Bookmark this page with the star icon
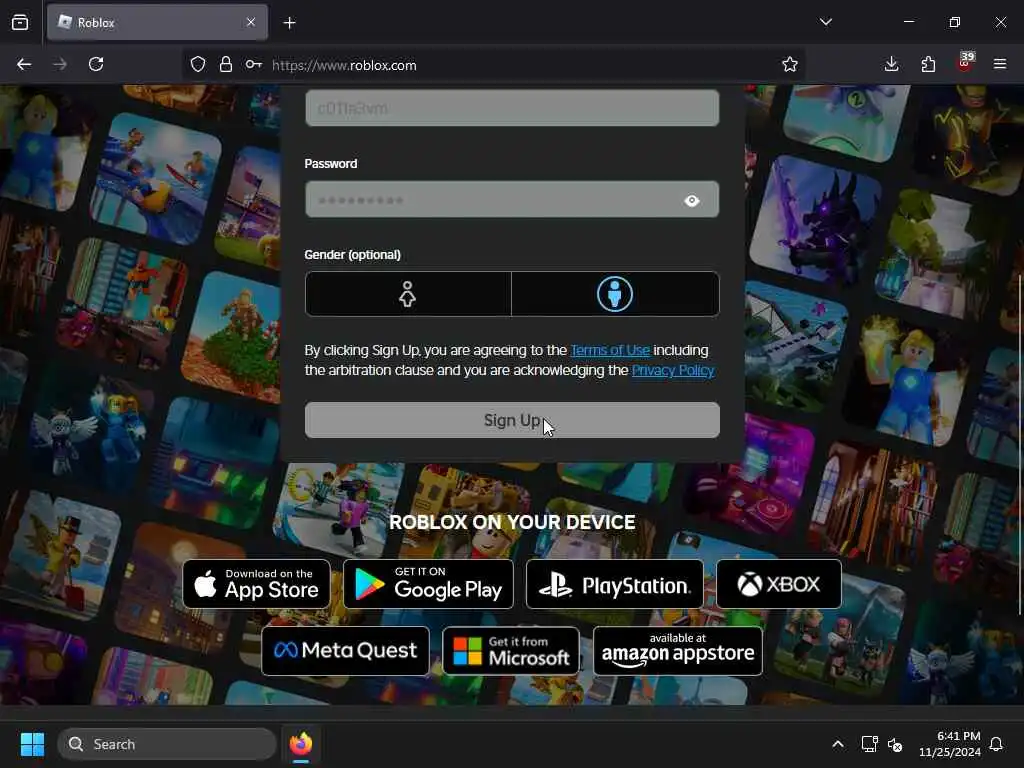Image resolution: width=1024 pixels, height=768 pixels. 790,64
